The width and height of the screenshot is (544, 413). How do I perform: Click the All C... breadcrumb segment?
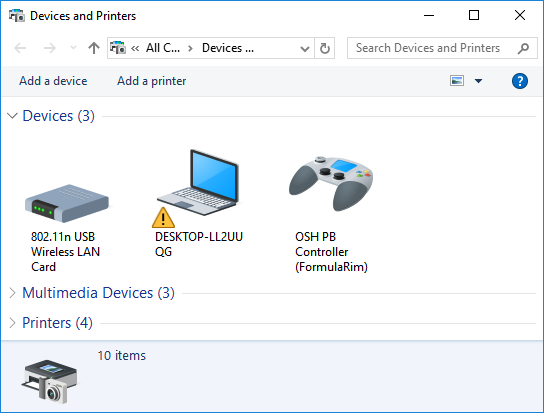163,48
